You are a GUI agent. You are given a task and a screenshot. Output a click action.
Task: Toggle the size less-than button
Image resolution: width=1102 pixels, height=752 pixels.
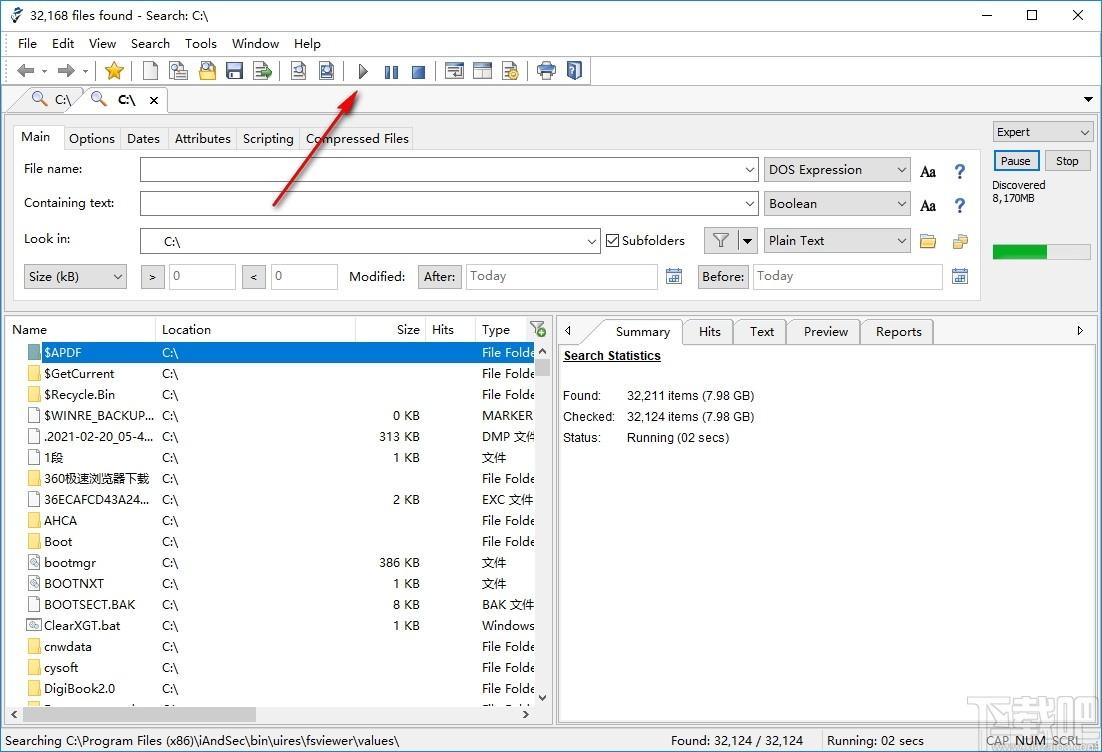point(254,277)
